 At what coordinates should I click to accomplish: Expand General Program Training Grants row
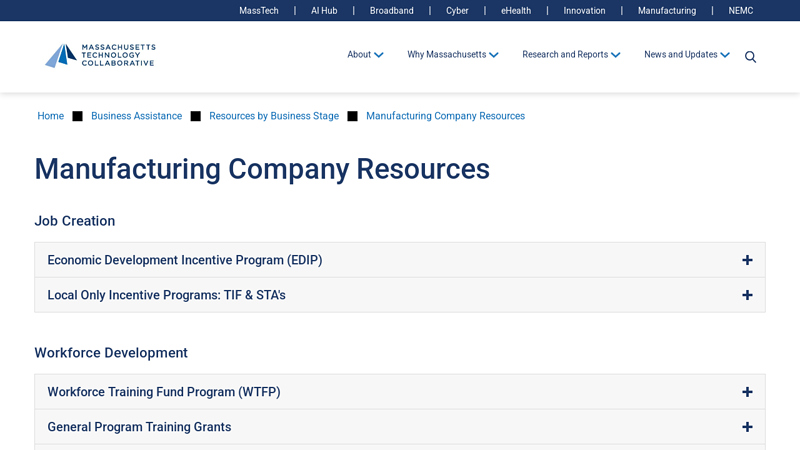[400, 427]
